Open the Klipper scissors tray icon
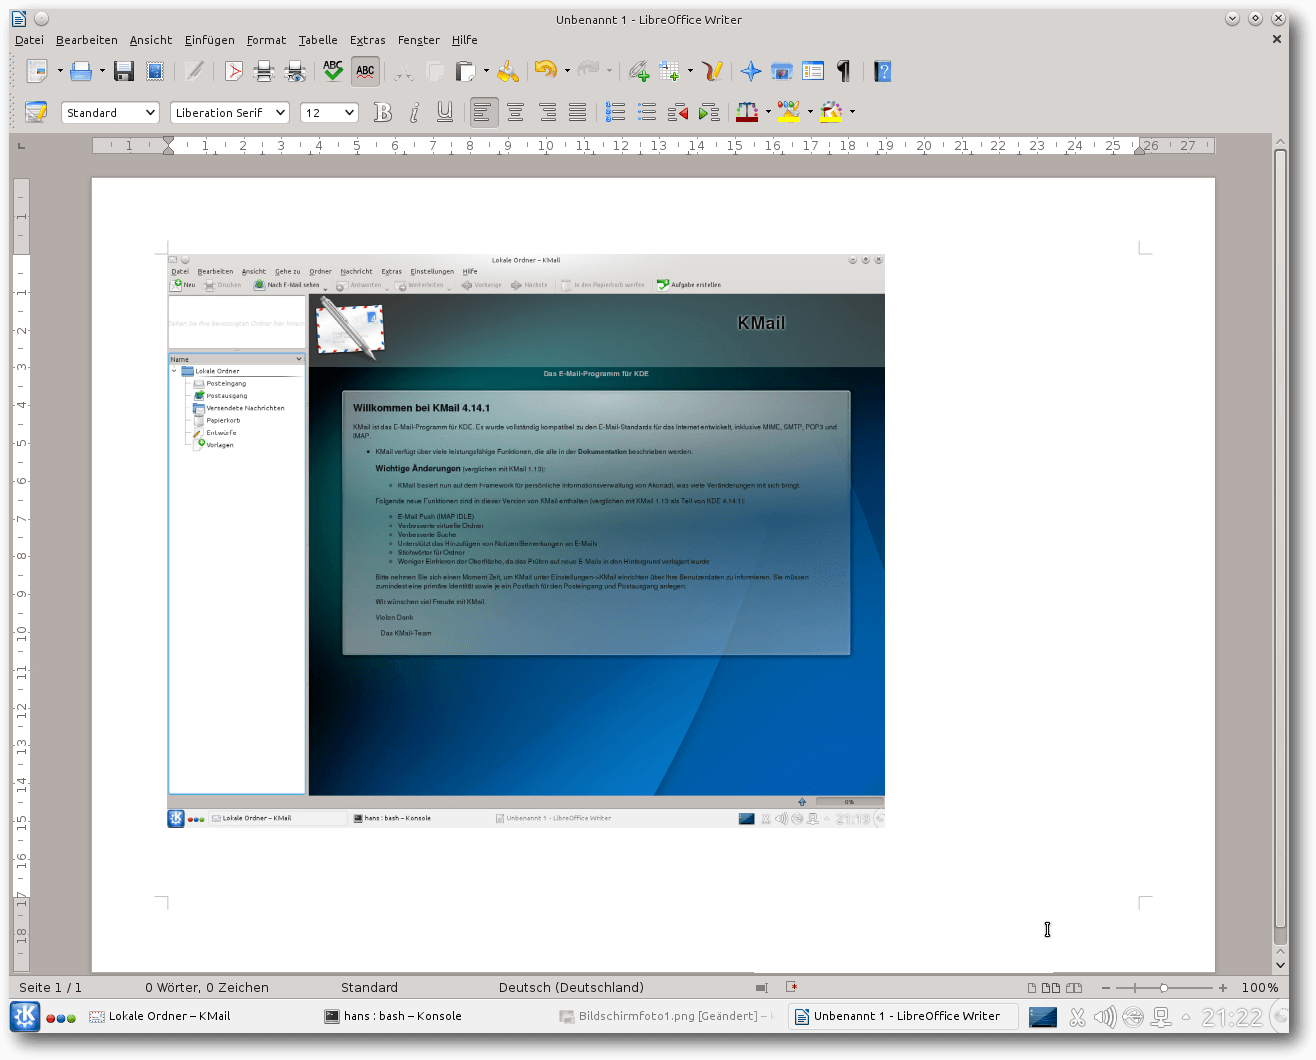This screenshot has width=1316, height=1060. click(1077, 1017)
